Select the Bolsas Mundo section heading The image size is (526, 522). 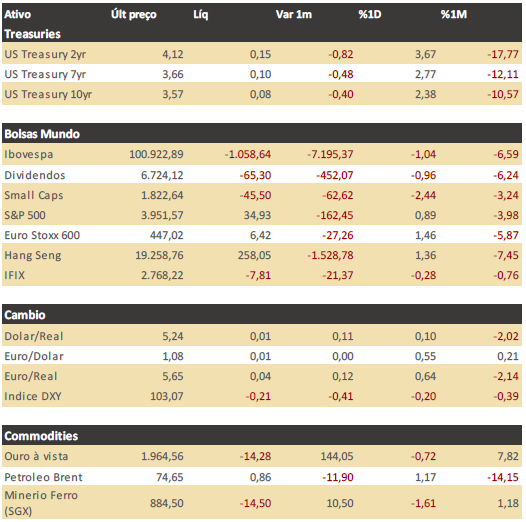click(x=42, y=134)
